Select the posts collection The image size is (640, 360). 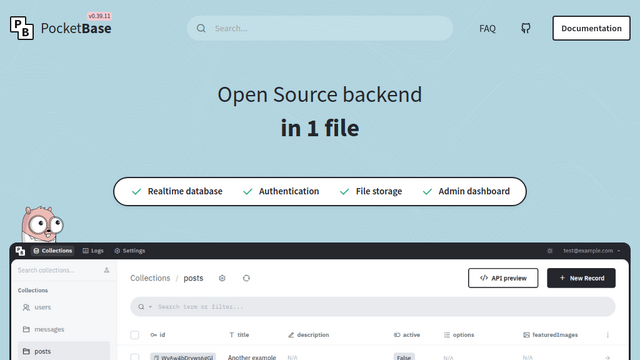tap(64, 351)
